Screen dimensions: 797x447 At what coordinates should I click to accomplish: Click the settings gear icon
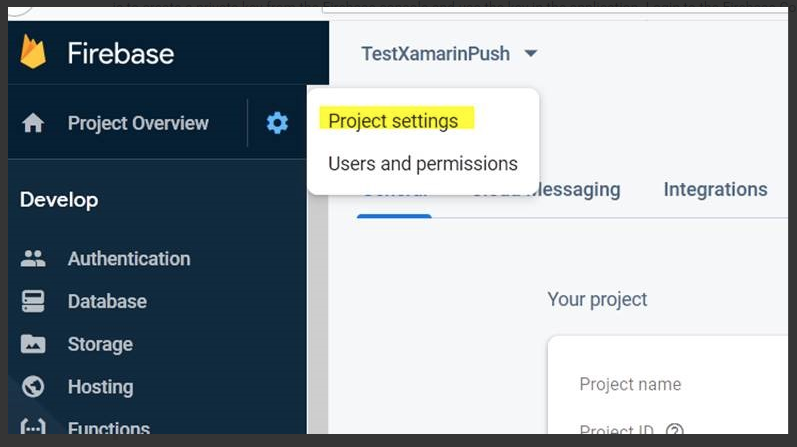pyautogui.click(x=277, y=123)
